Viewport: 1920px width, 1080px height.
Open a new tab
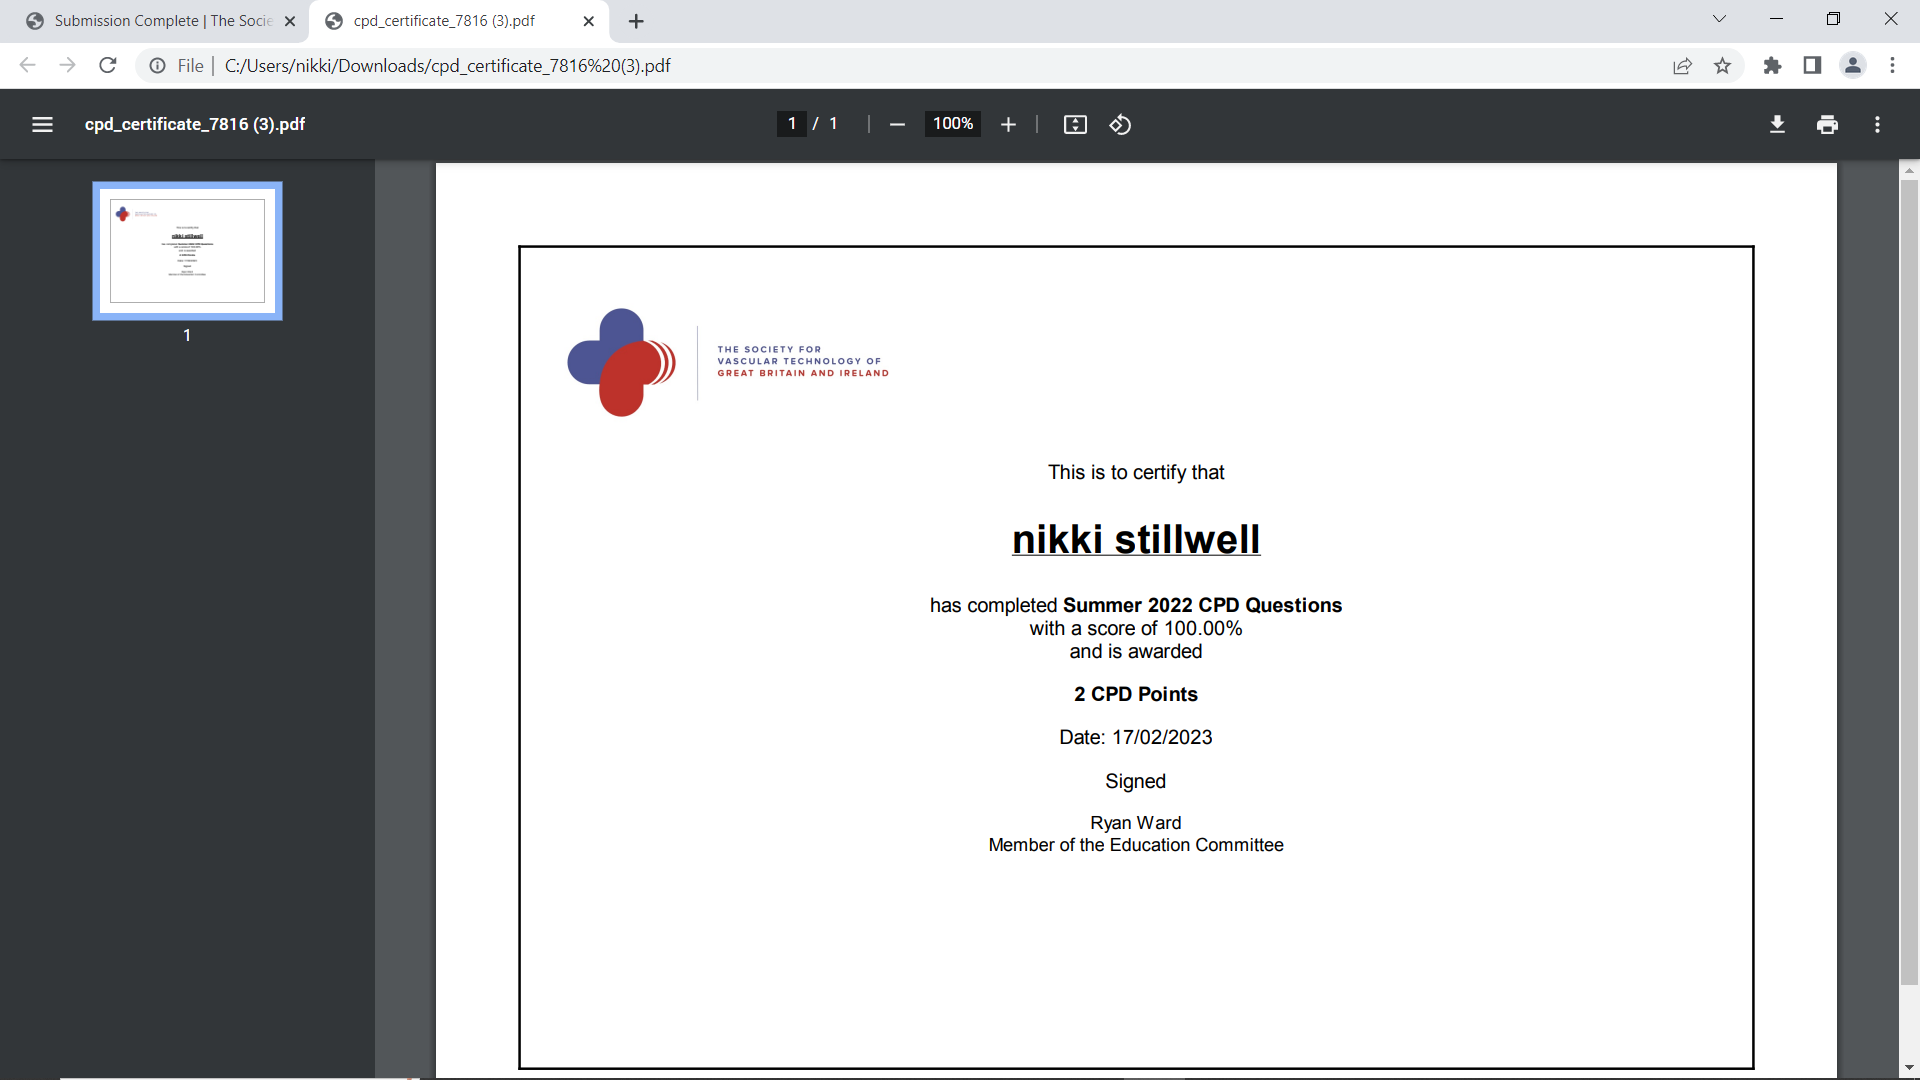636,21
